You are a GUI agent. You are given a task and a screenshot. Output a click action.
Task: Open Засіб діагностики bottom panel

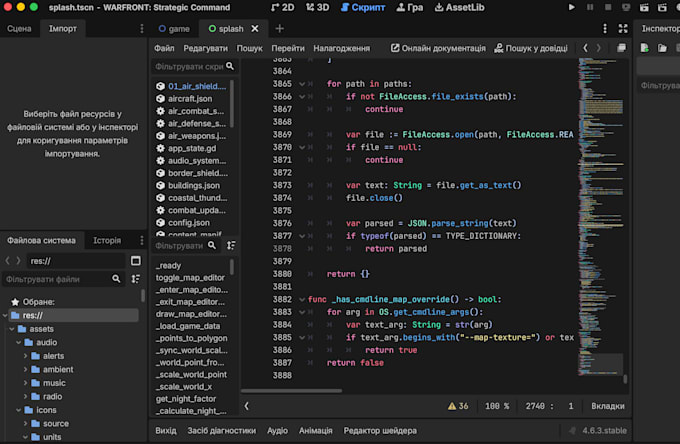click(222, 431)
